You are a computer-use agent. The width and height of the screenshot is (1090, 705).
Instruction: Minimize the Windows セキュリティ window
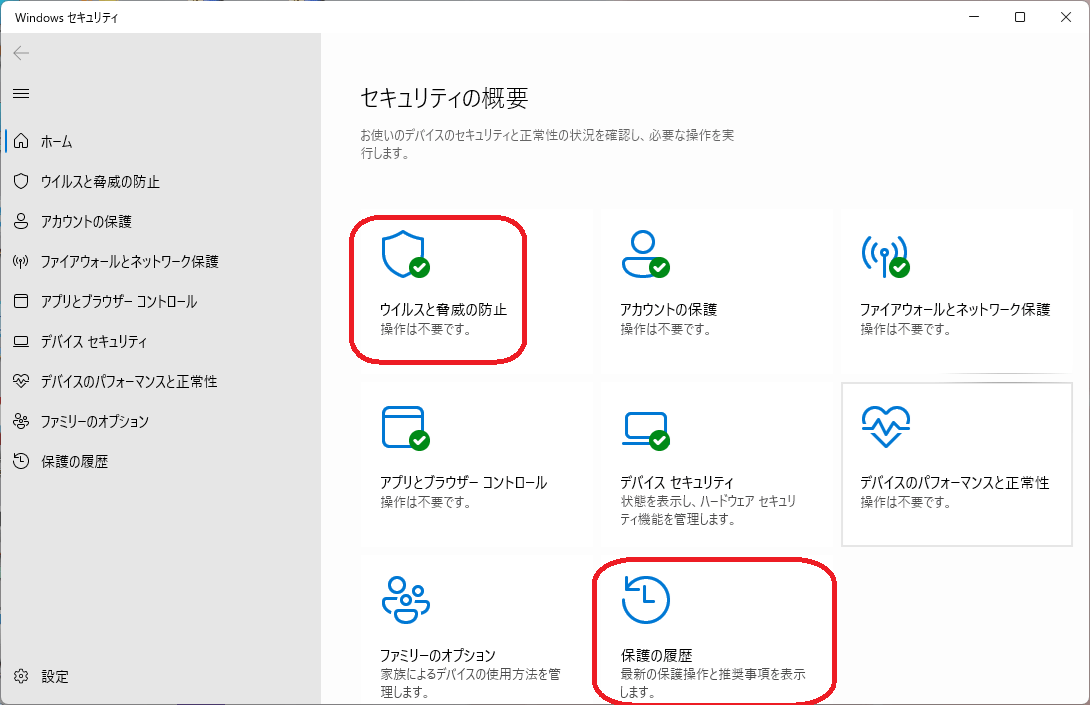point(974,17)
